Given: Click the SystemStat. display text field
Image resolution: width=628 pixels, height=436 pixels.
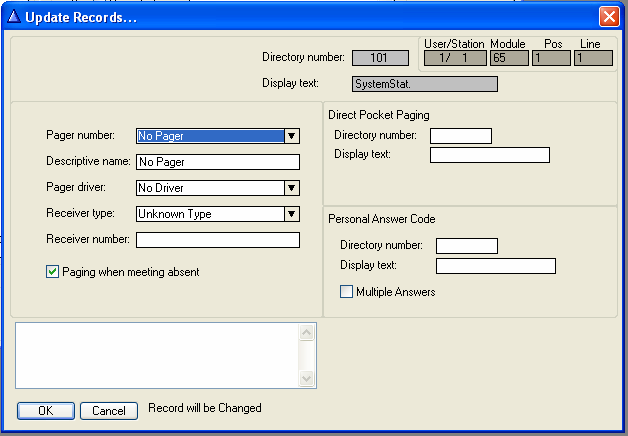Looking at the screenshot, I should 424,84.
